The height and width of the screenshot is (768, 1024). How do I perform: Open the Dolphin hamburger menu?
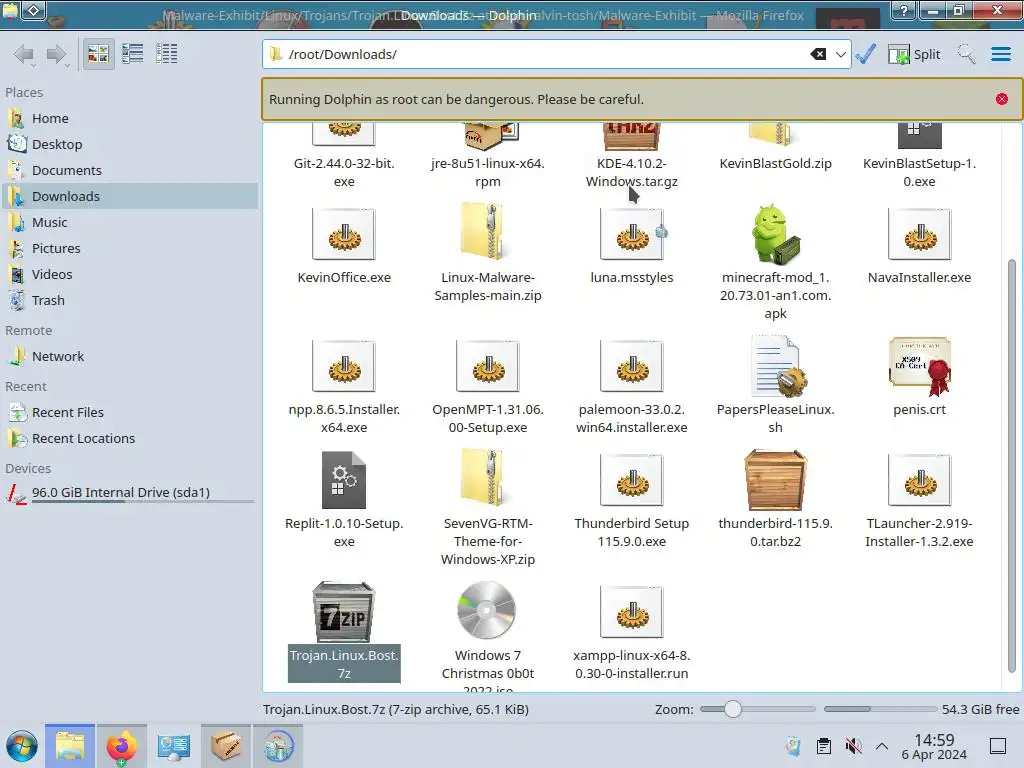tap(1000, 54)
